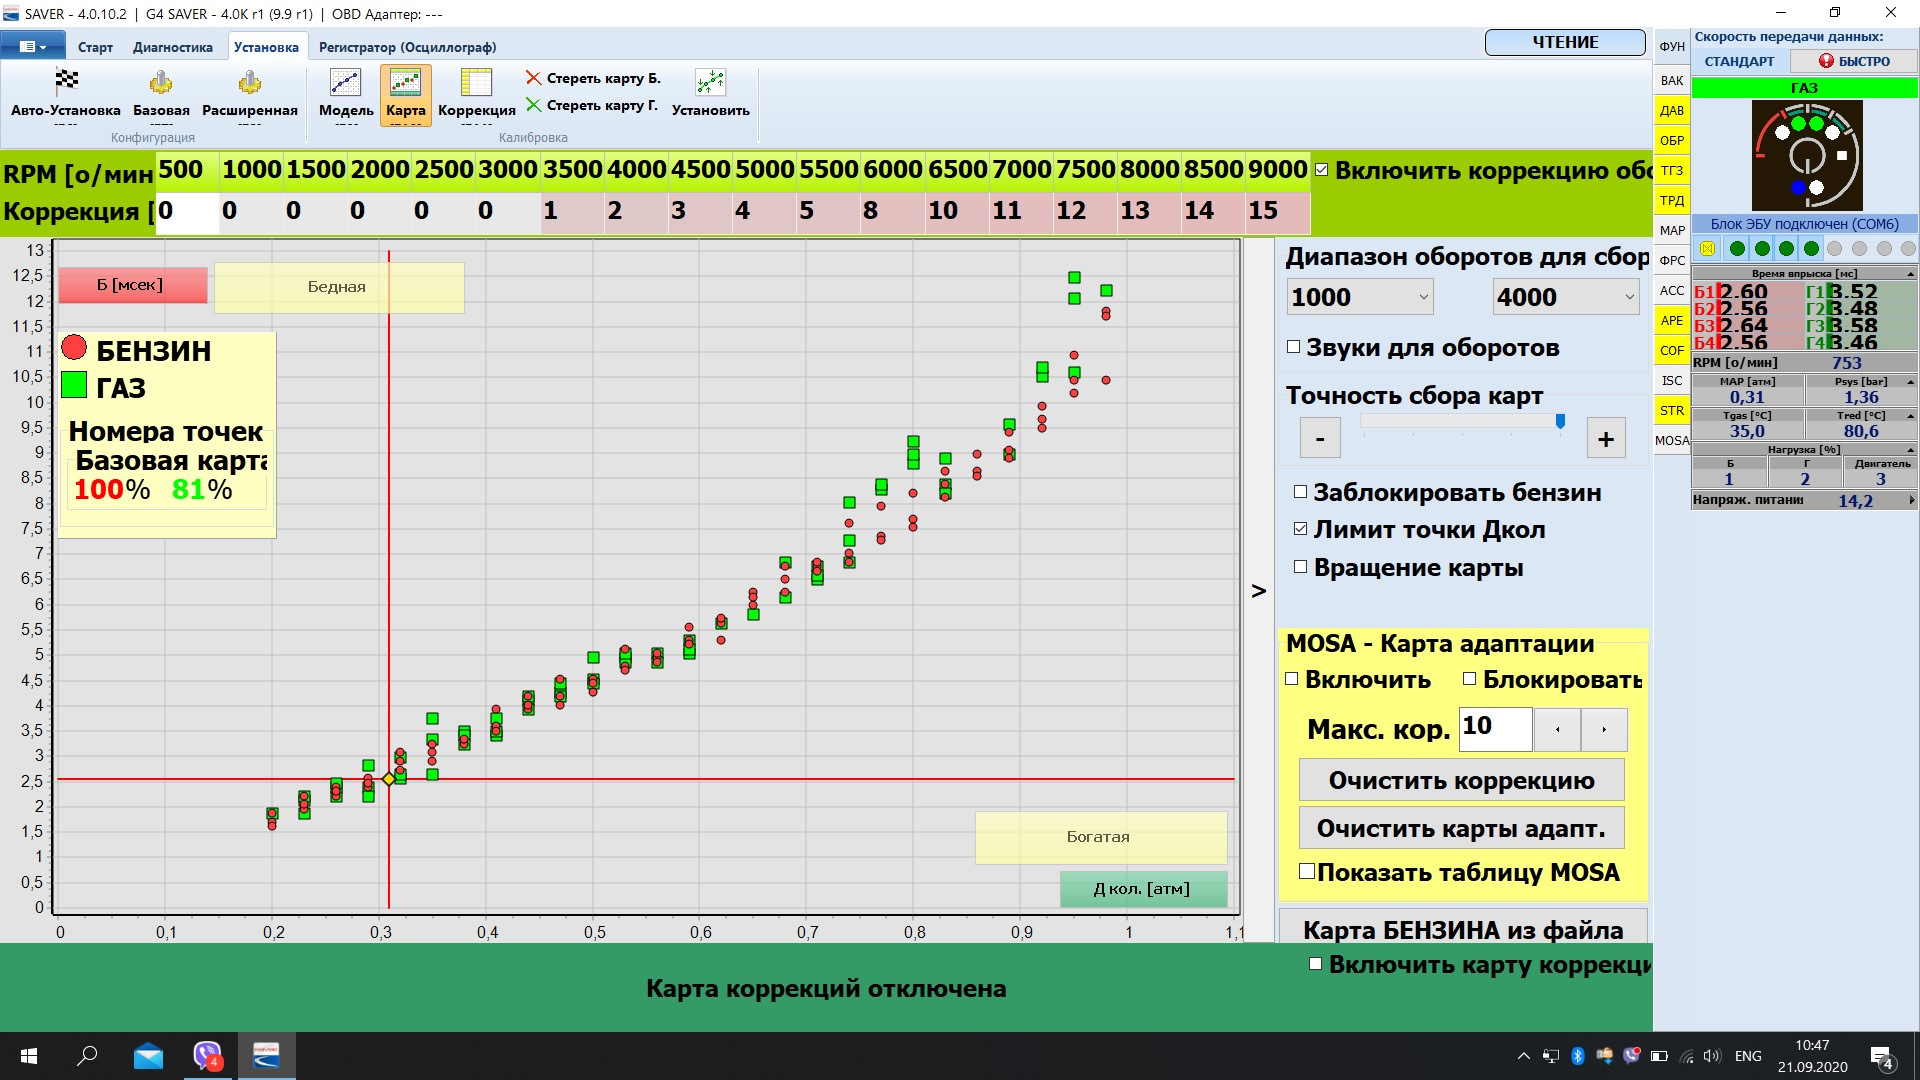Switch to the Старт tab
Screen dimensions: 1920x1080
coord(95,47)
